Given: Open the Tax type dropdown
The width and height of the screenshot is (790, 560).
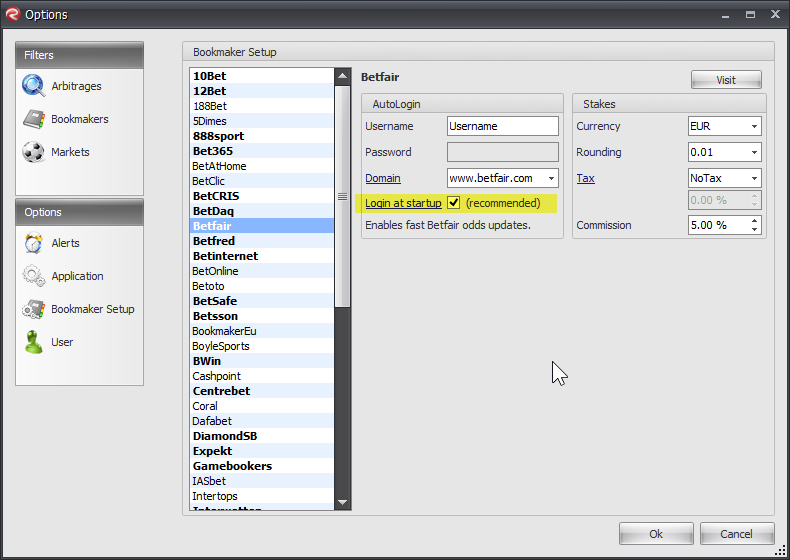Looking at the screenshot, I should coord(754,178).
